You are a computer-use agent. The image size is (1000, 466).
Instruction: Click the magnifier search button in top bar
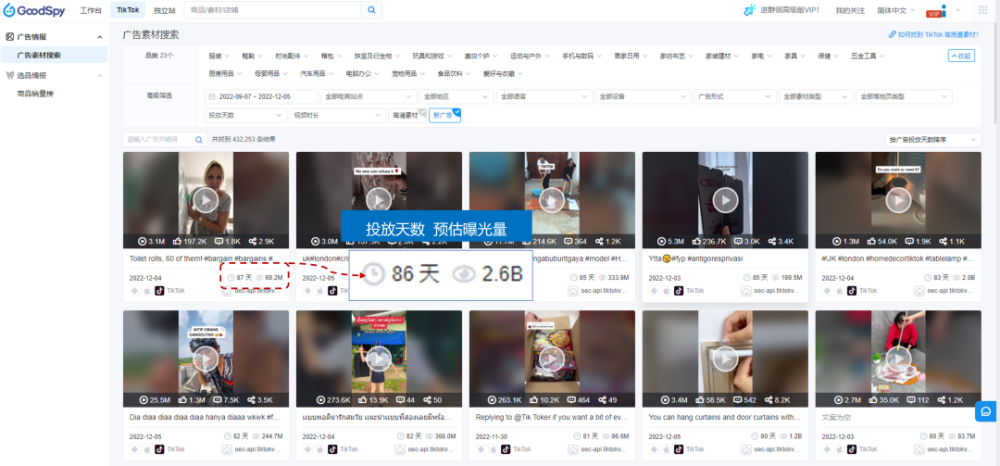coord(371,10)
